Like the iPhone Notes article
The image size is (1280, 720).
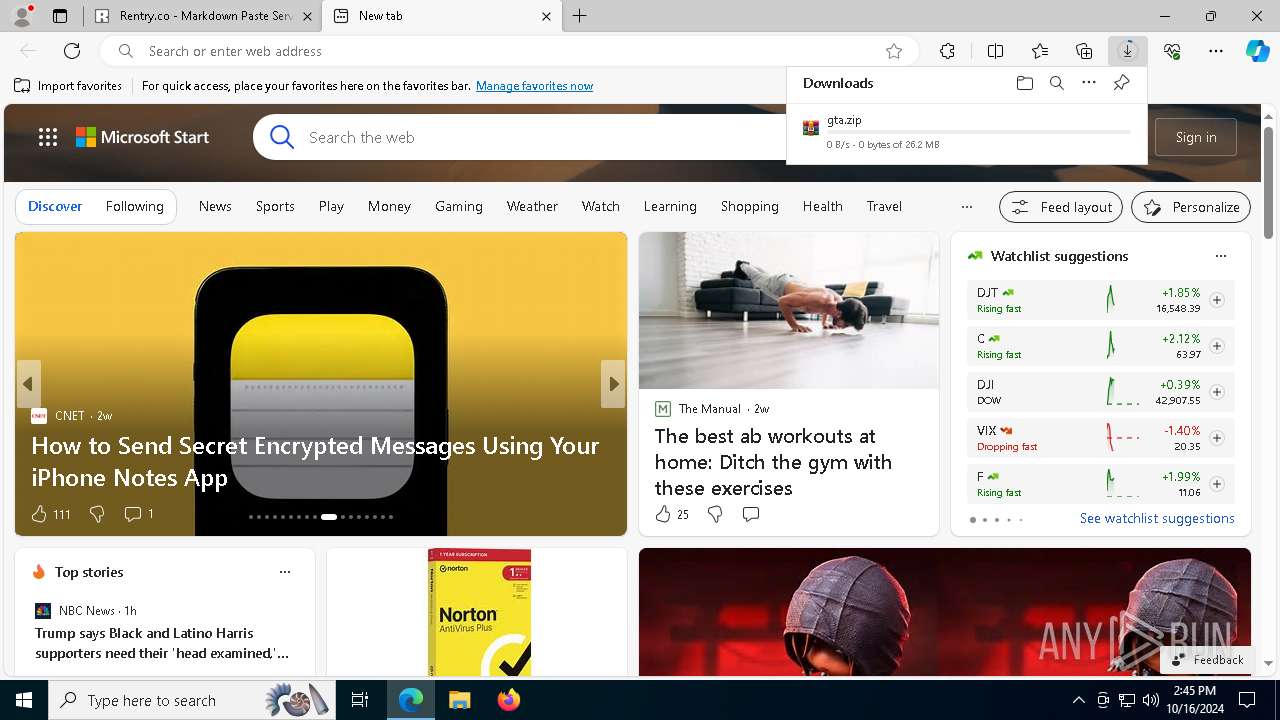tap(39, 514)
